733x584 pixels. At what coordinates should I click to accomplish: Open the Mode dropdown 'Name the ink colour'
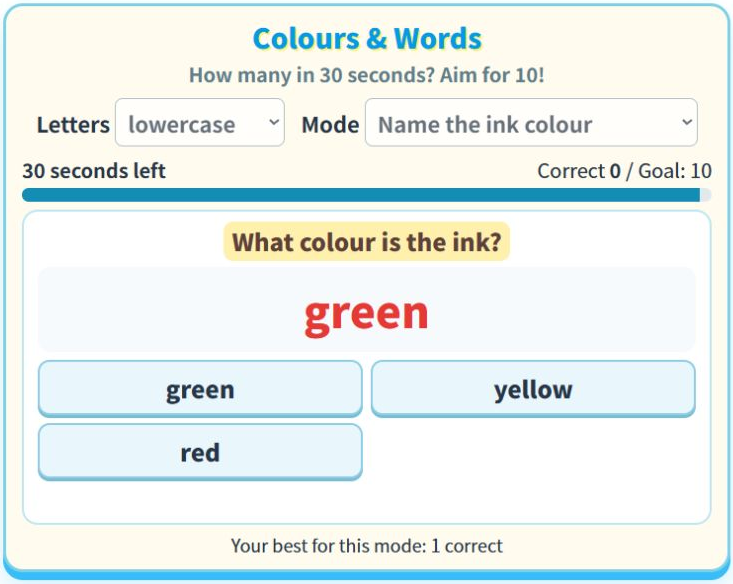531,123
